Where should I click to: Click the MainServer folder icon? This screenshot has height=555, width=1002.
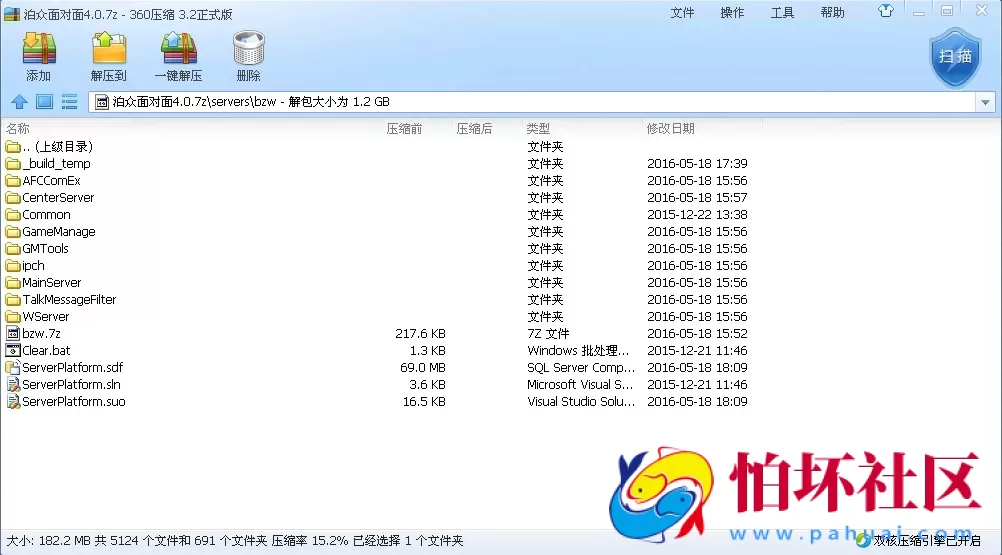(x=13, y=282)
